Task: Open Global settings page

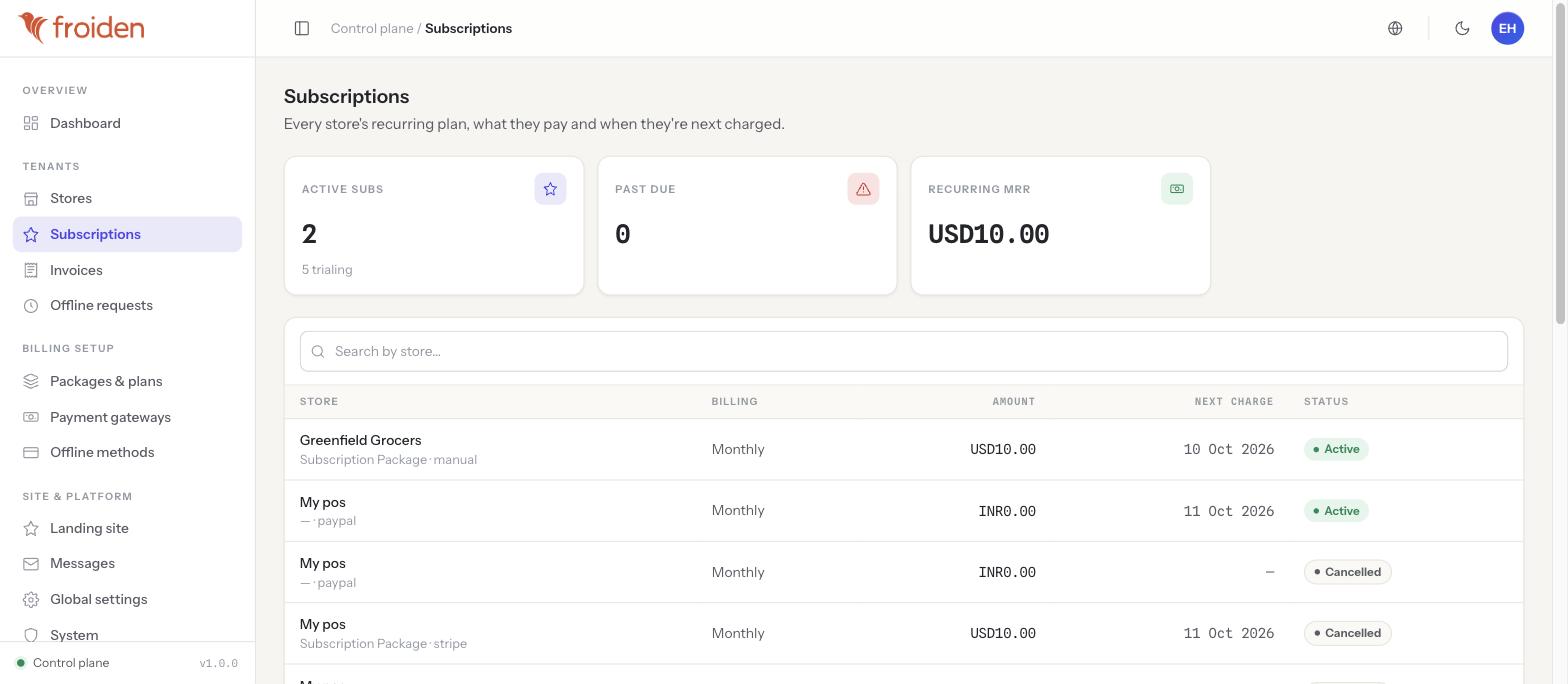Action: coord(127,600)
